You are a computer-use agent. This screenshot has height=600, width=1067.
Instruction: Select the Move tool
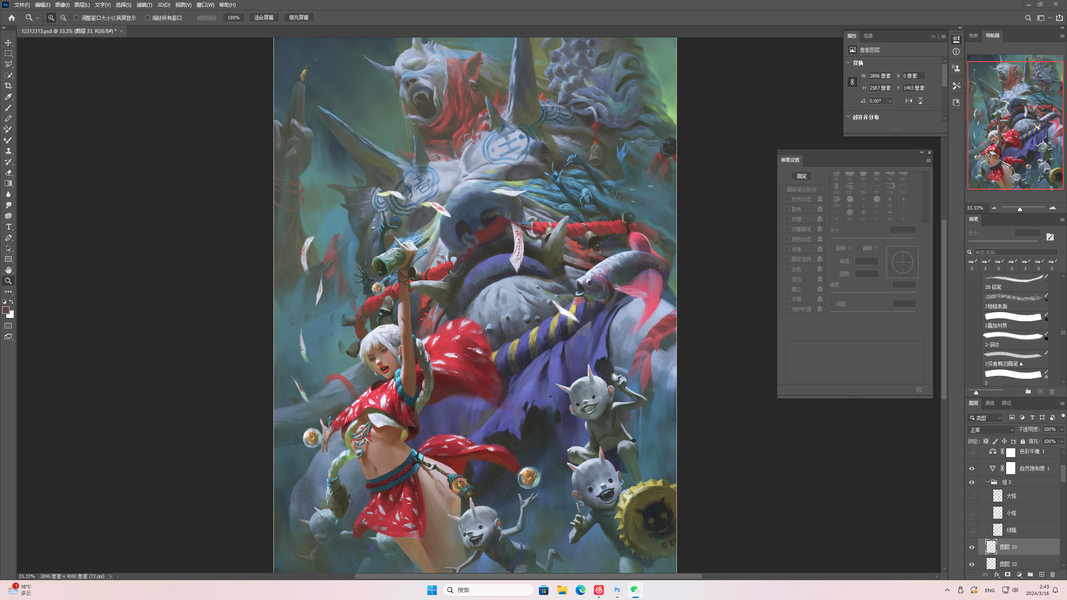tap(8, 42)
